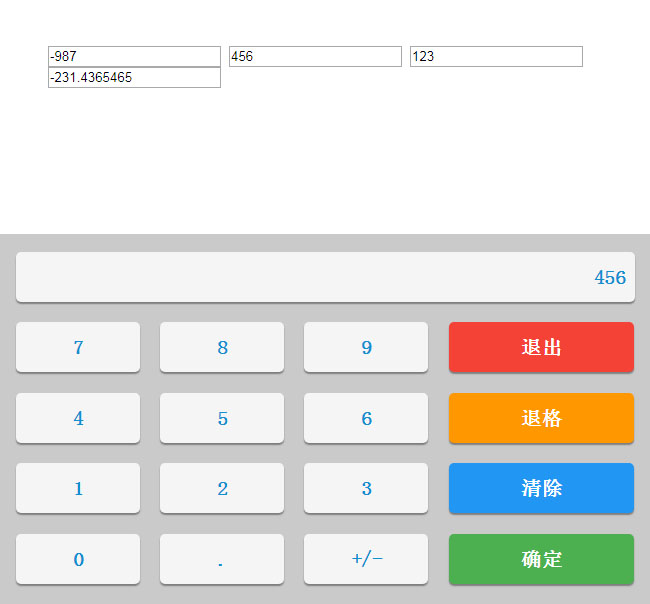The width and height of the screenshot is (650, 604).
Task: Tap the 5 key on keypad
Action: (x=222, y=418)
